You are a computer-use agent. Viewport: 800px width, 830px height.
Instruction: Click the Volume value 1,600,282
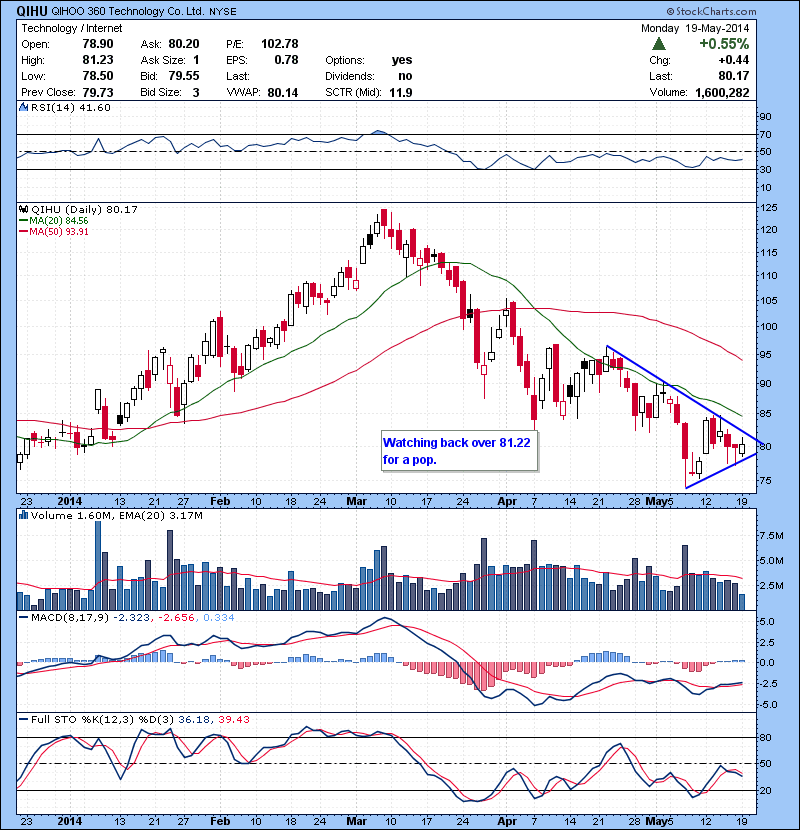pos(722,93)
